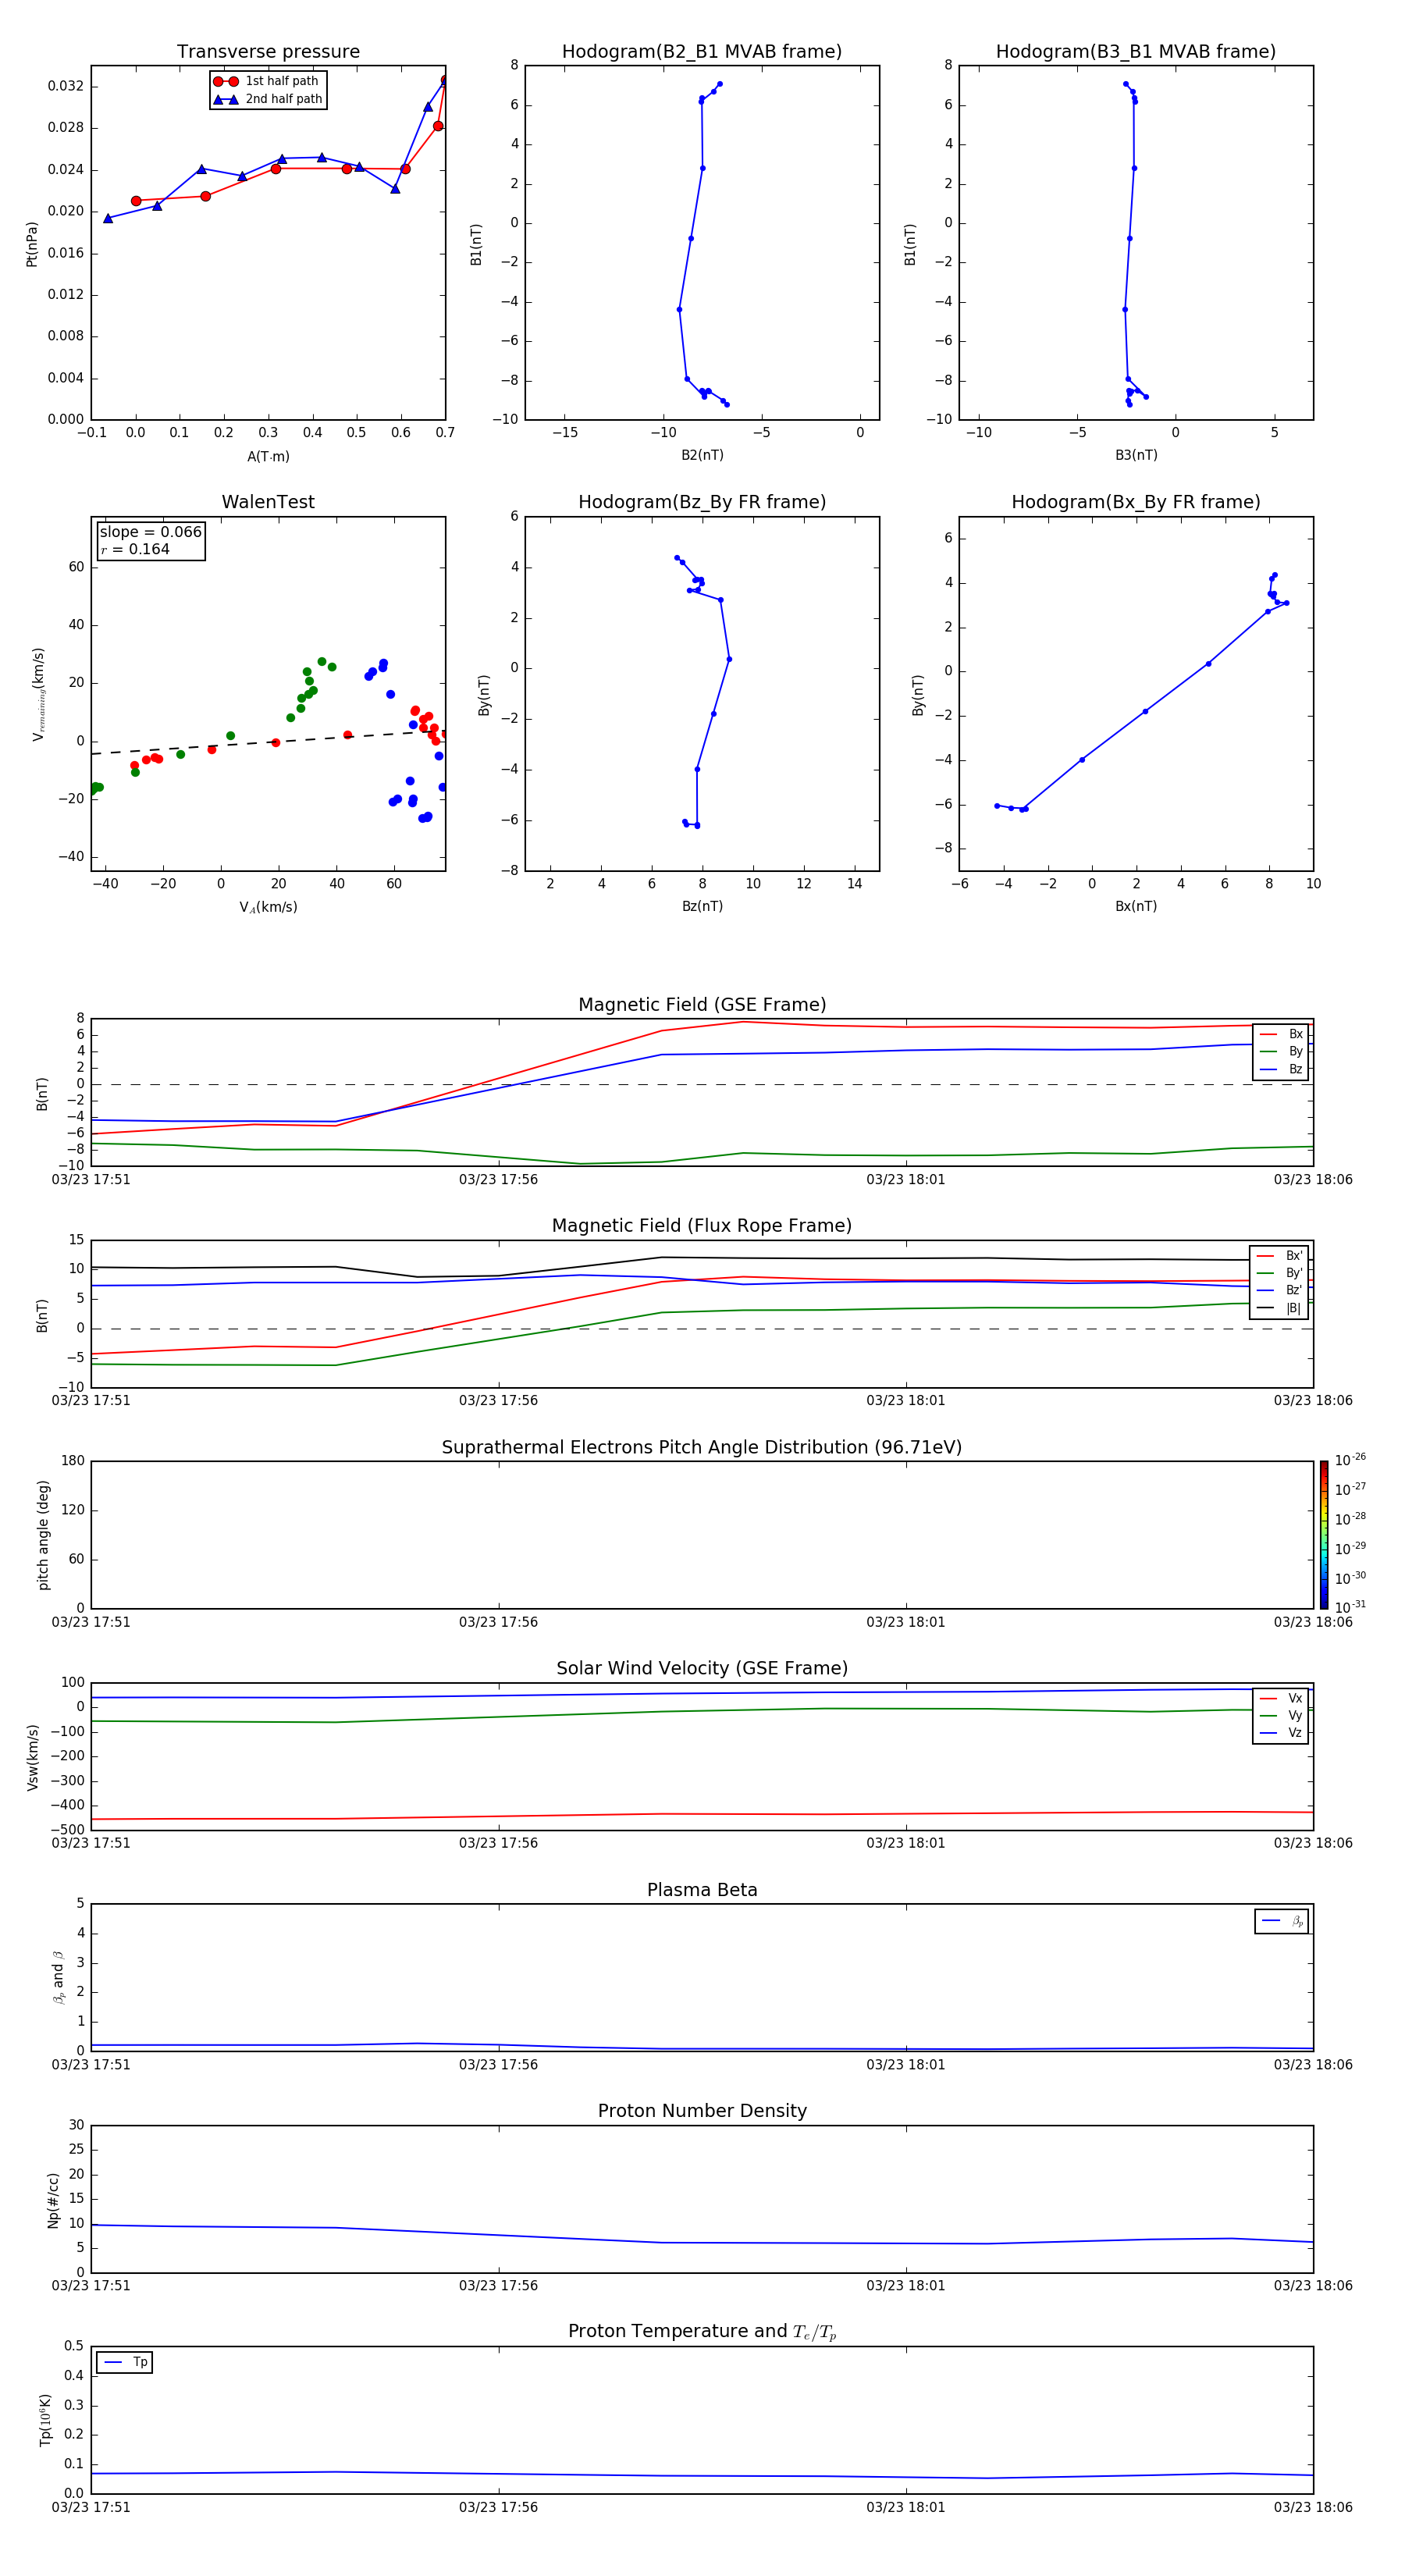This screenshot has height=2576, width=1405.
Task: Click the "V_remaining(km/s)" y-axis label
Action: point(38,694)
